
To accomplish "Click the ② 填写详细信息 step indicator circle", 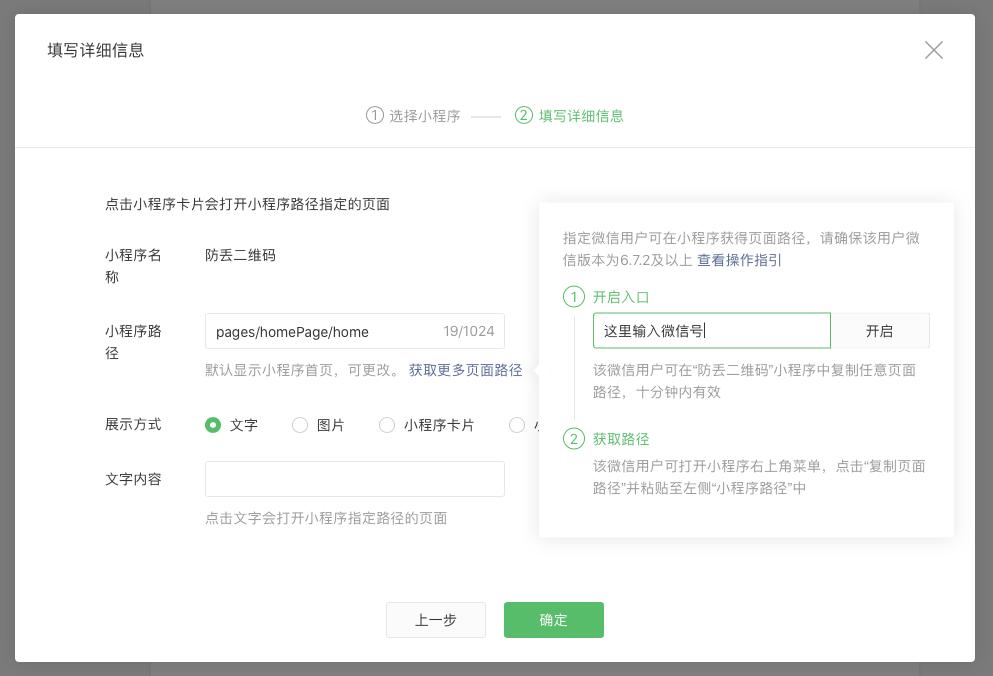I will (x=523, y=116).
